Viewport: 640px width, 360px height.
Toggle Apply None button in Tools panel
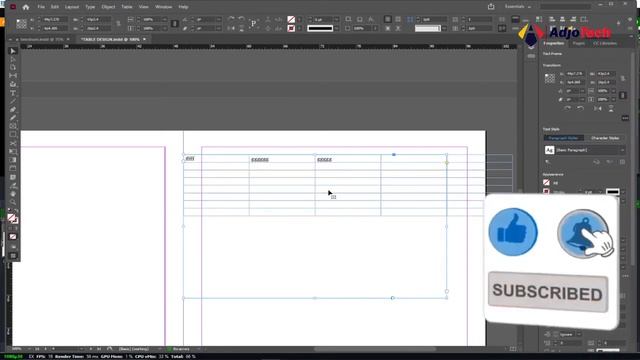pyautogui.click(x=13, y=237)
